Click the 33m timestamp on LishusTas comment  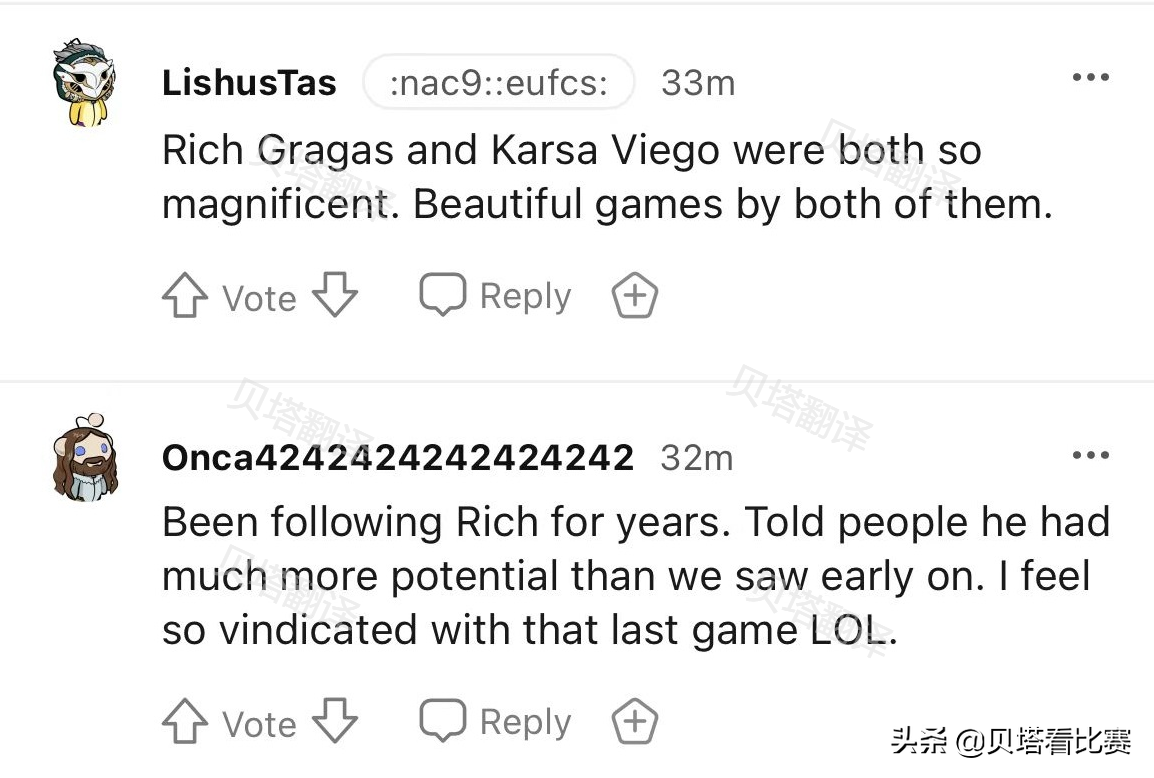tap(698, 83)
